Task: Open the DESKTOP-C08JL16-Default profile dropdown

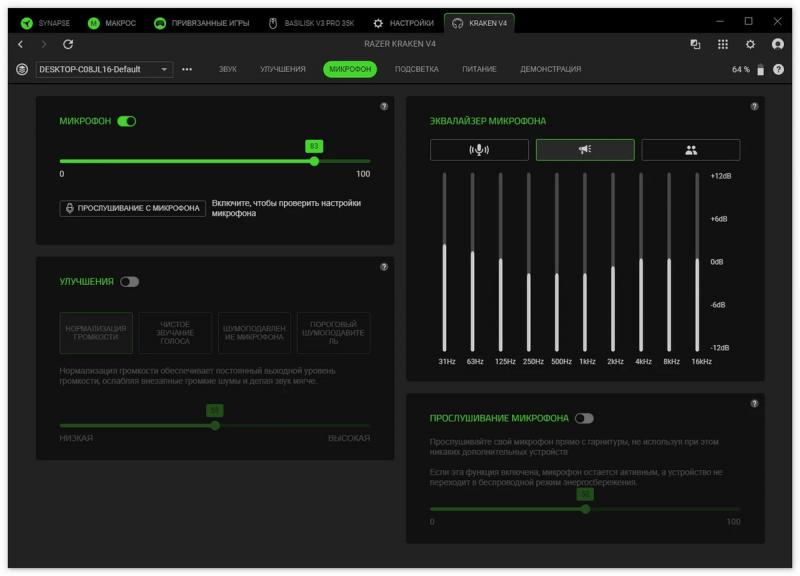Action: [x=104, y=69]
